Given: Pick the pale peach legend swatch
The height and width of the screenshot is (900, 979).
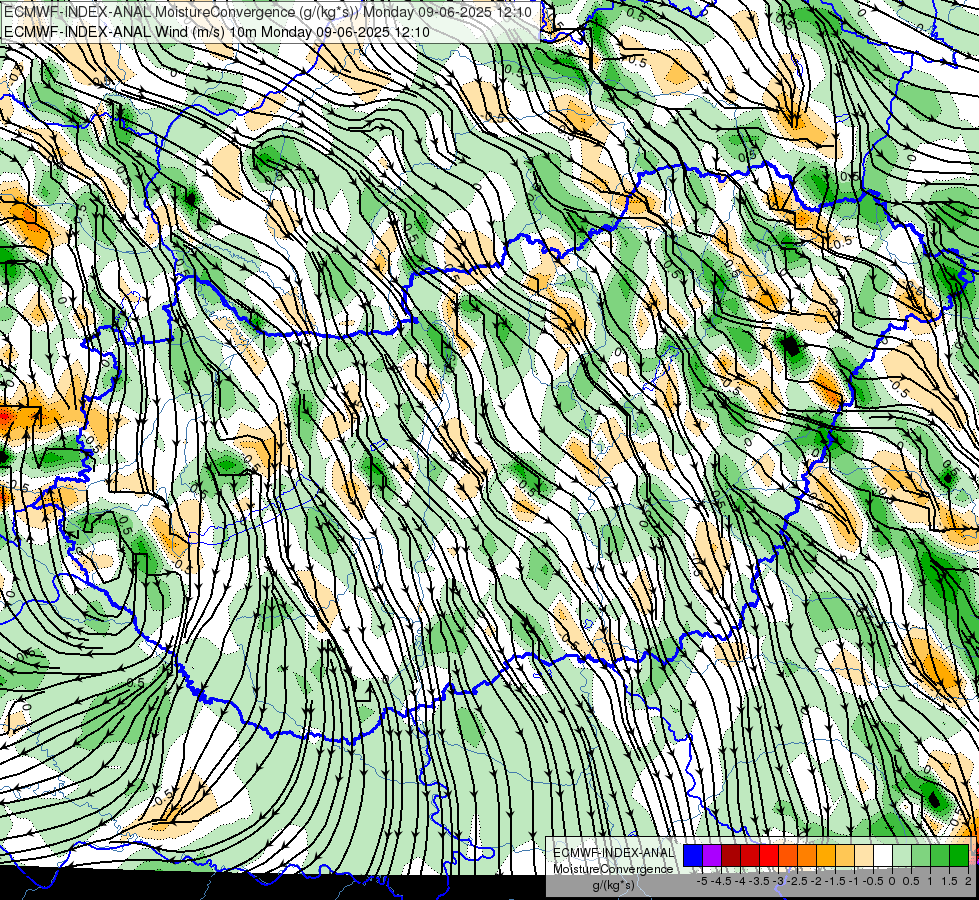Looking at the screenshot, I should pos(864,855).
